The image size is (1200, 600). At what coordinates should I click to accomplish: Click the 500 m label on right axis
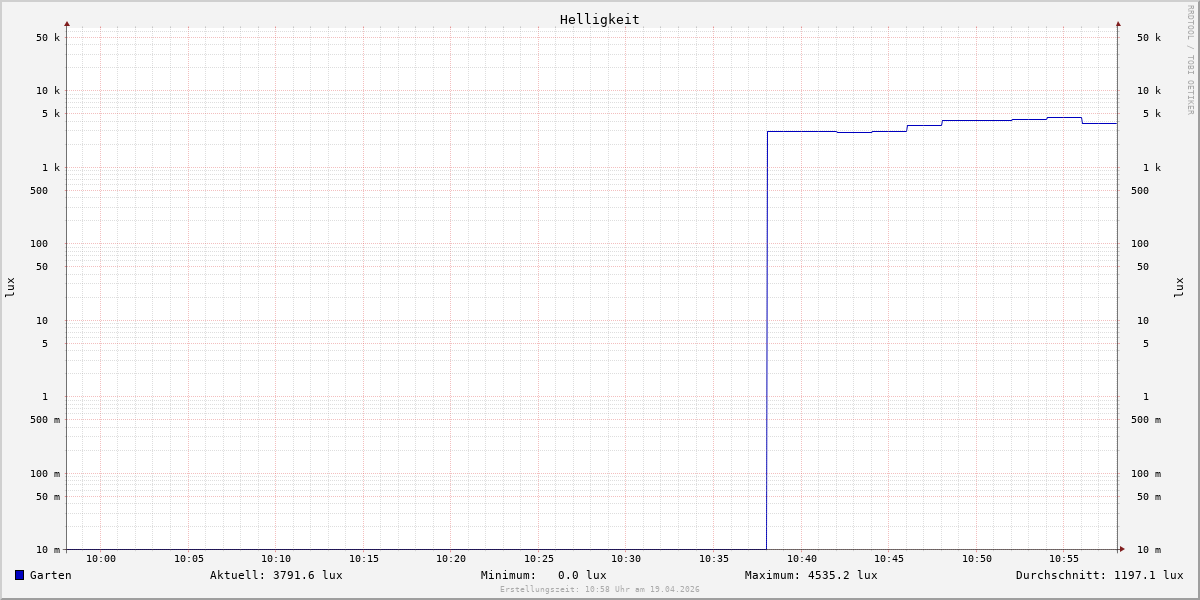[1146, 420]
